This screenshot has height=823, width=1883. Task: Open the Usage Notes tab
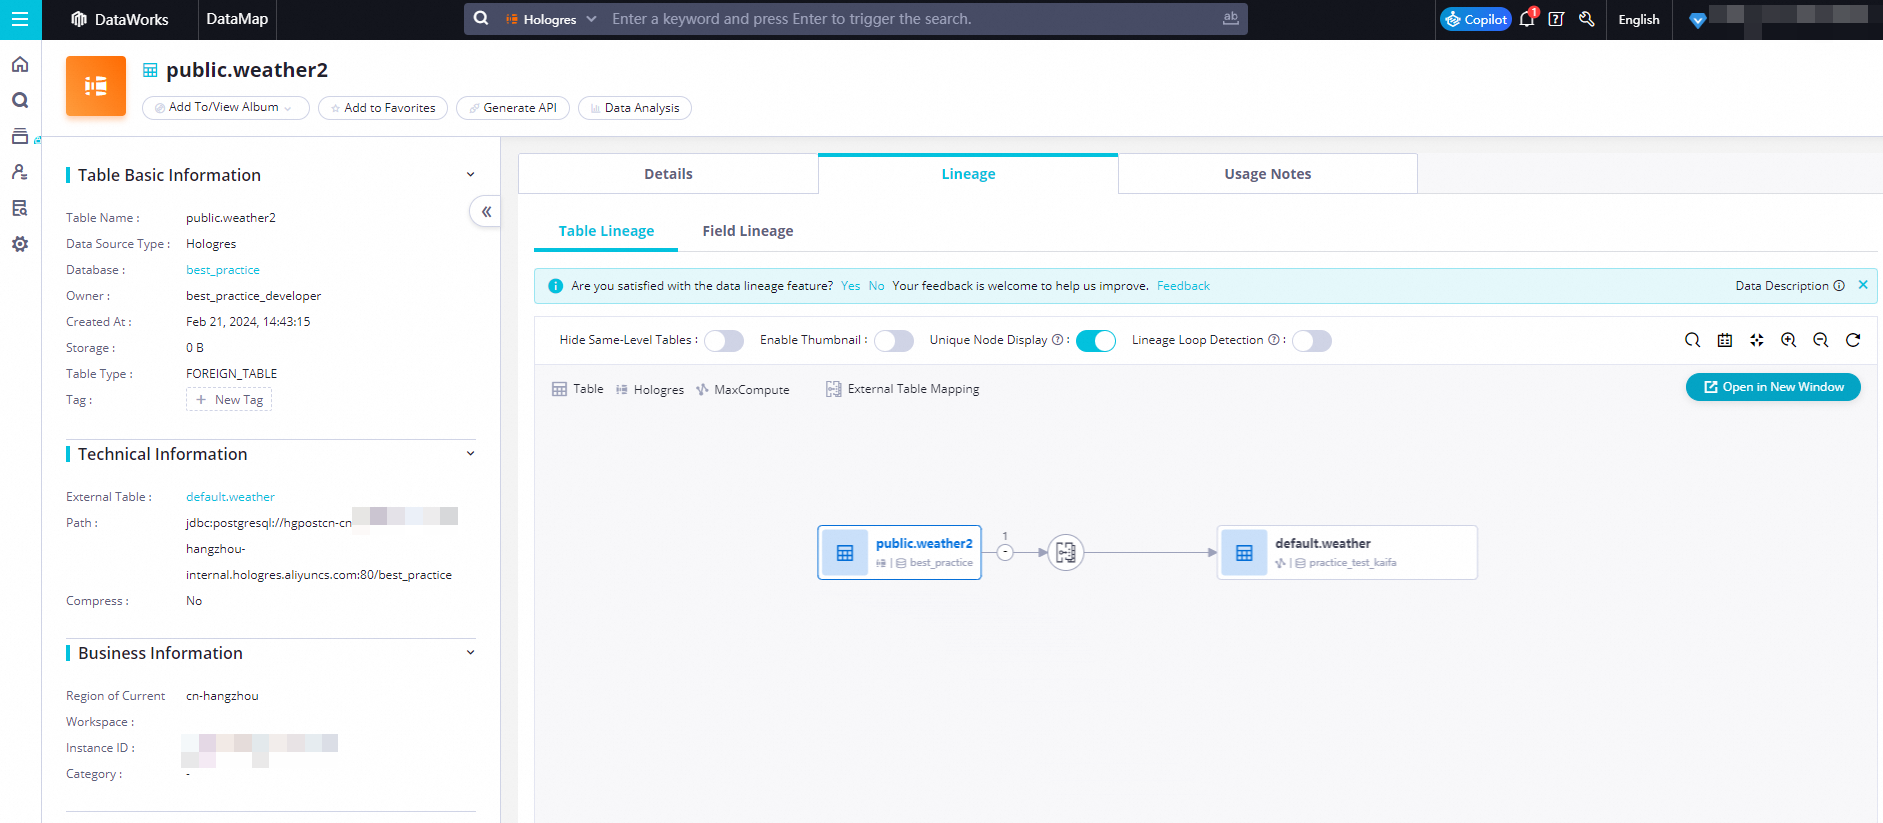click(x=1268, y=174)
